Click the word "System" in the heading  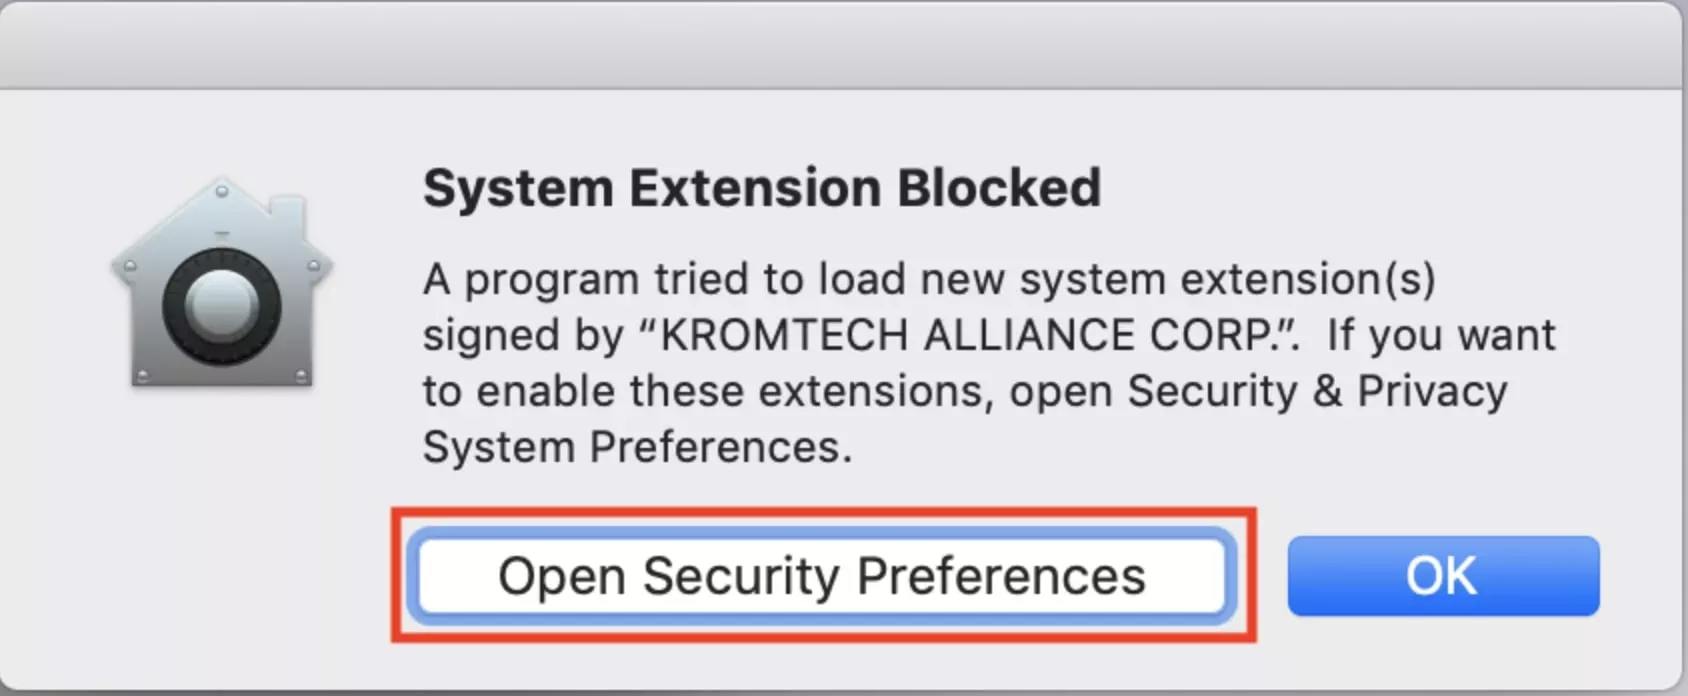(518, 188)
